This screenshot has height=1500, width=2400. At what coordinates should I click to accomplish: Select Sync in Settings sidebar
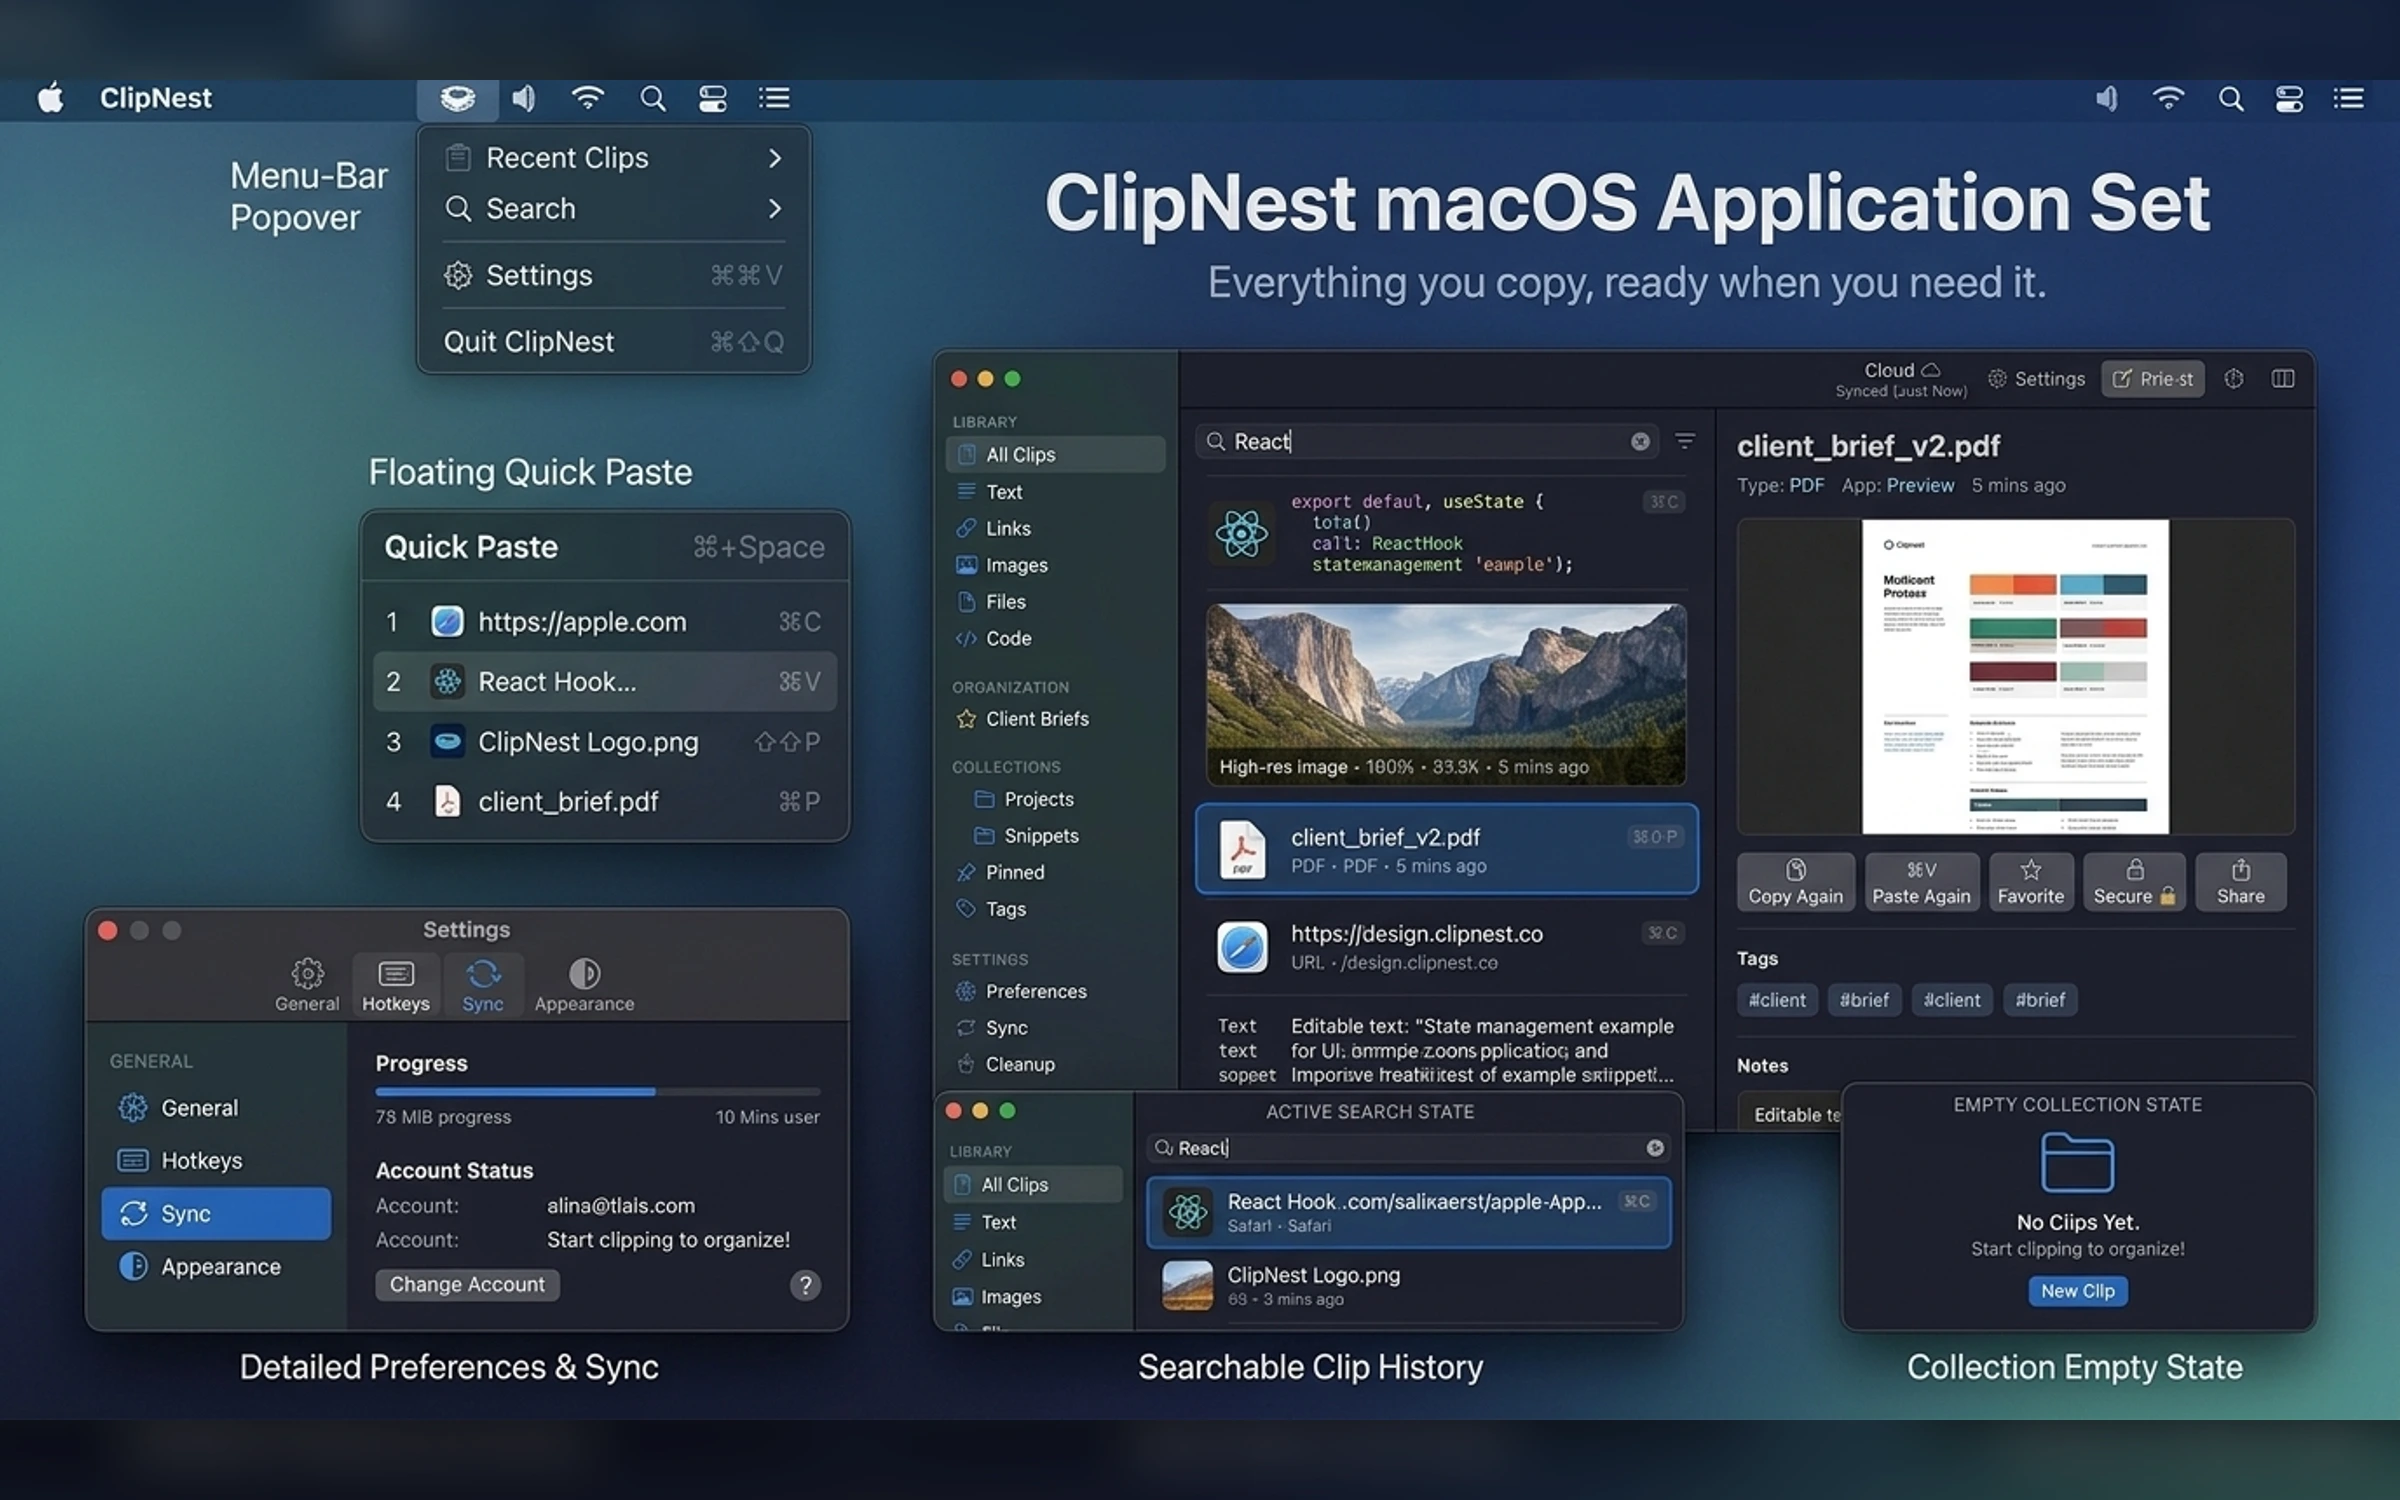[x=216, y=1213]
